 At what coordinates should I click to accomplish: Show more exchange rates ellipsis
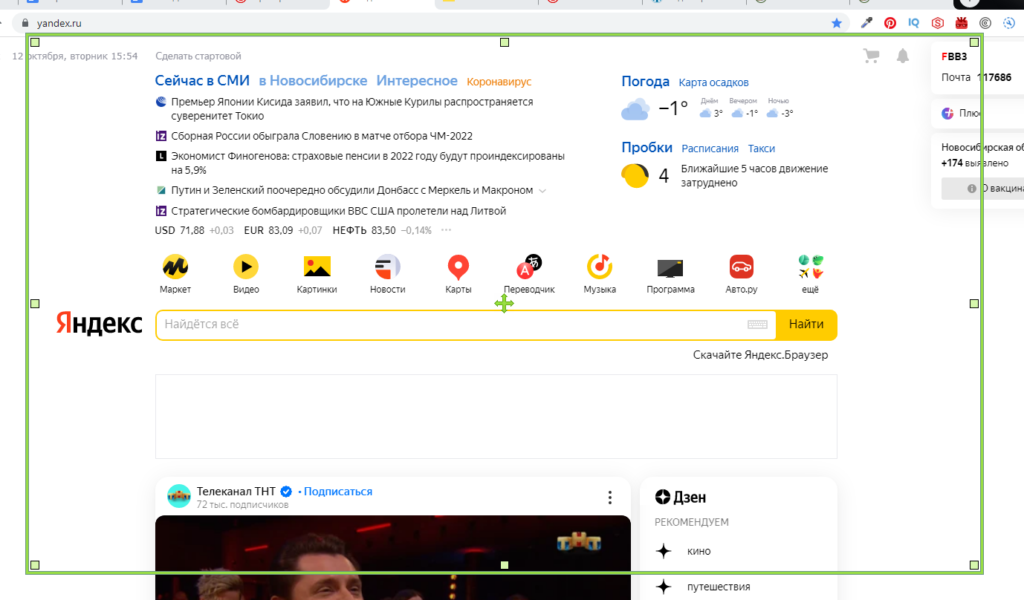(x=446, y=230)
